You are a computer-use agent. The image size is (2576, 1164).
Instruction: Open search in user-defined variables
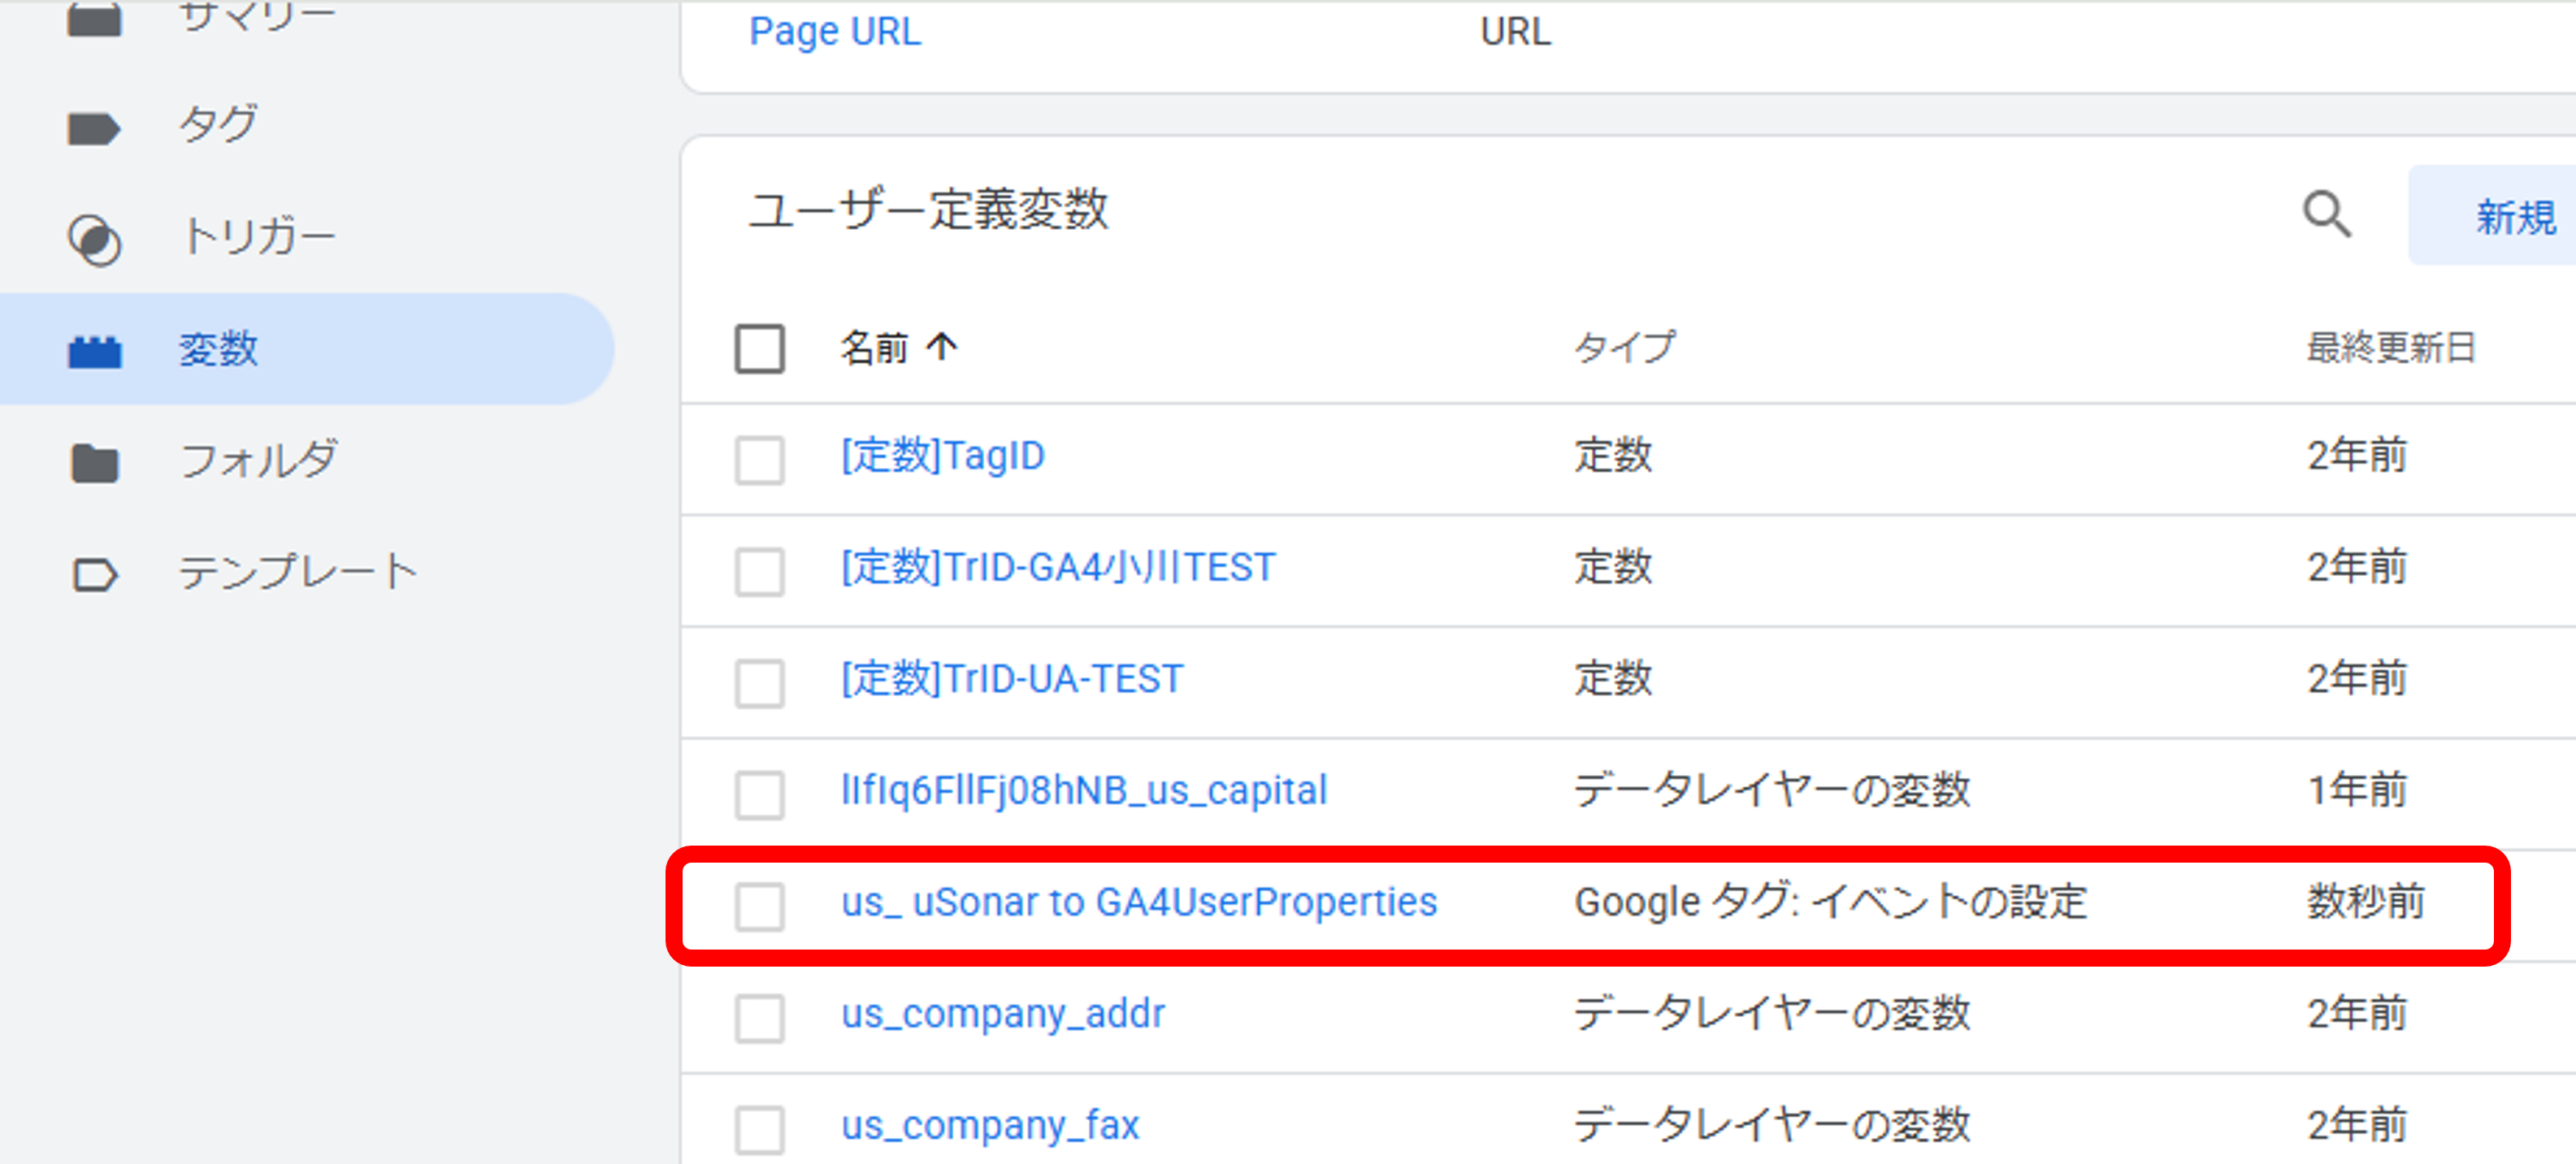[2326, 214]
